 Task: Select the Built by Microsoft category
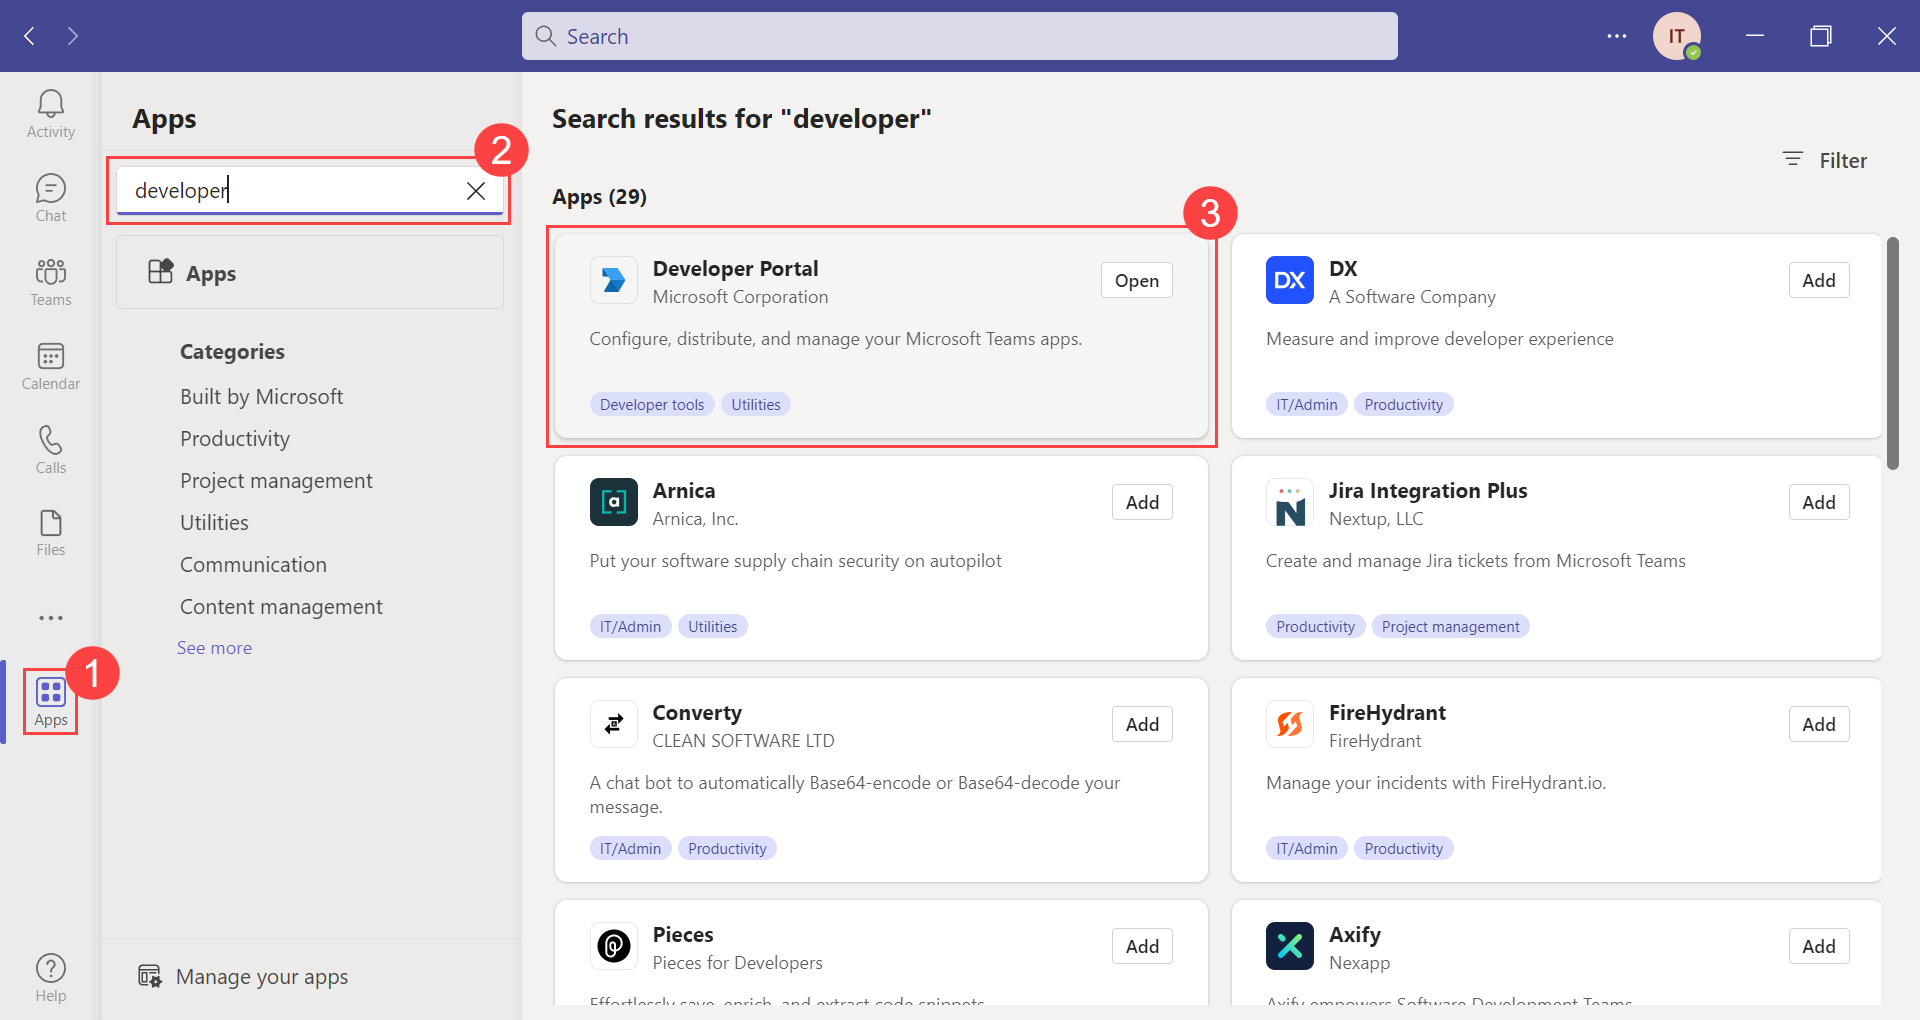tap(261, 396)
